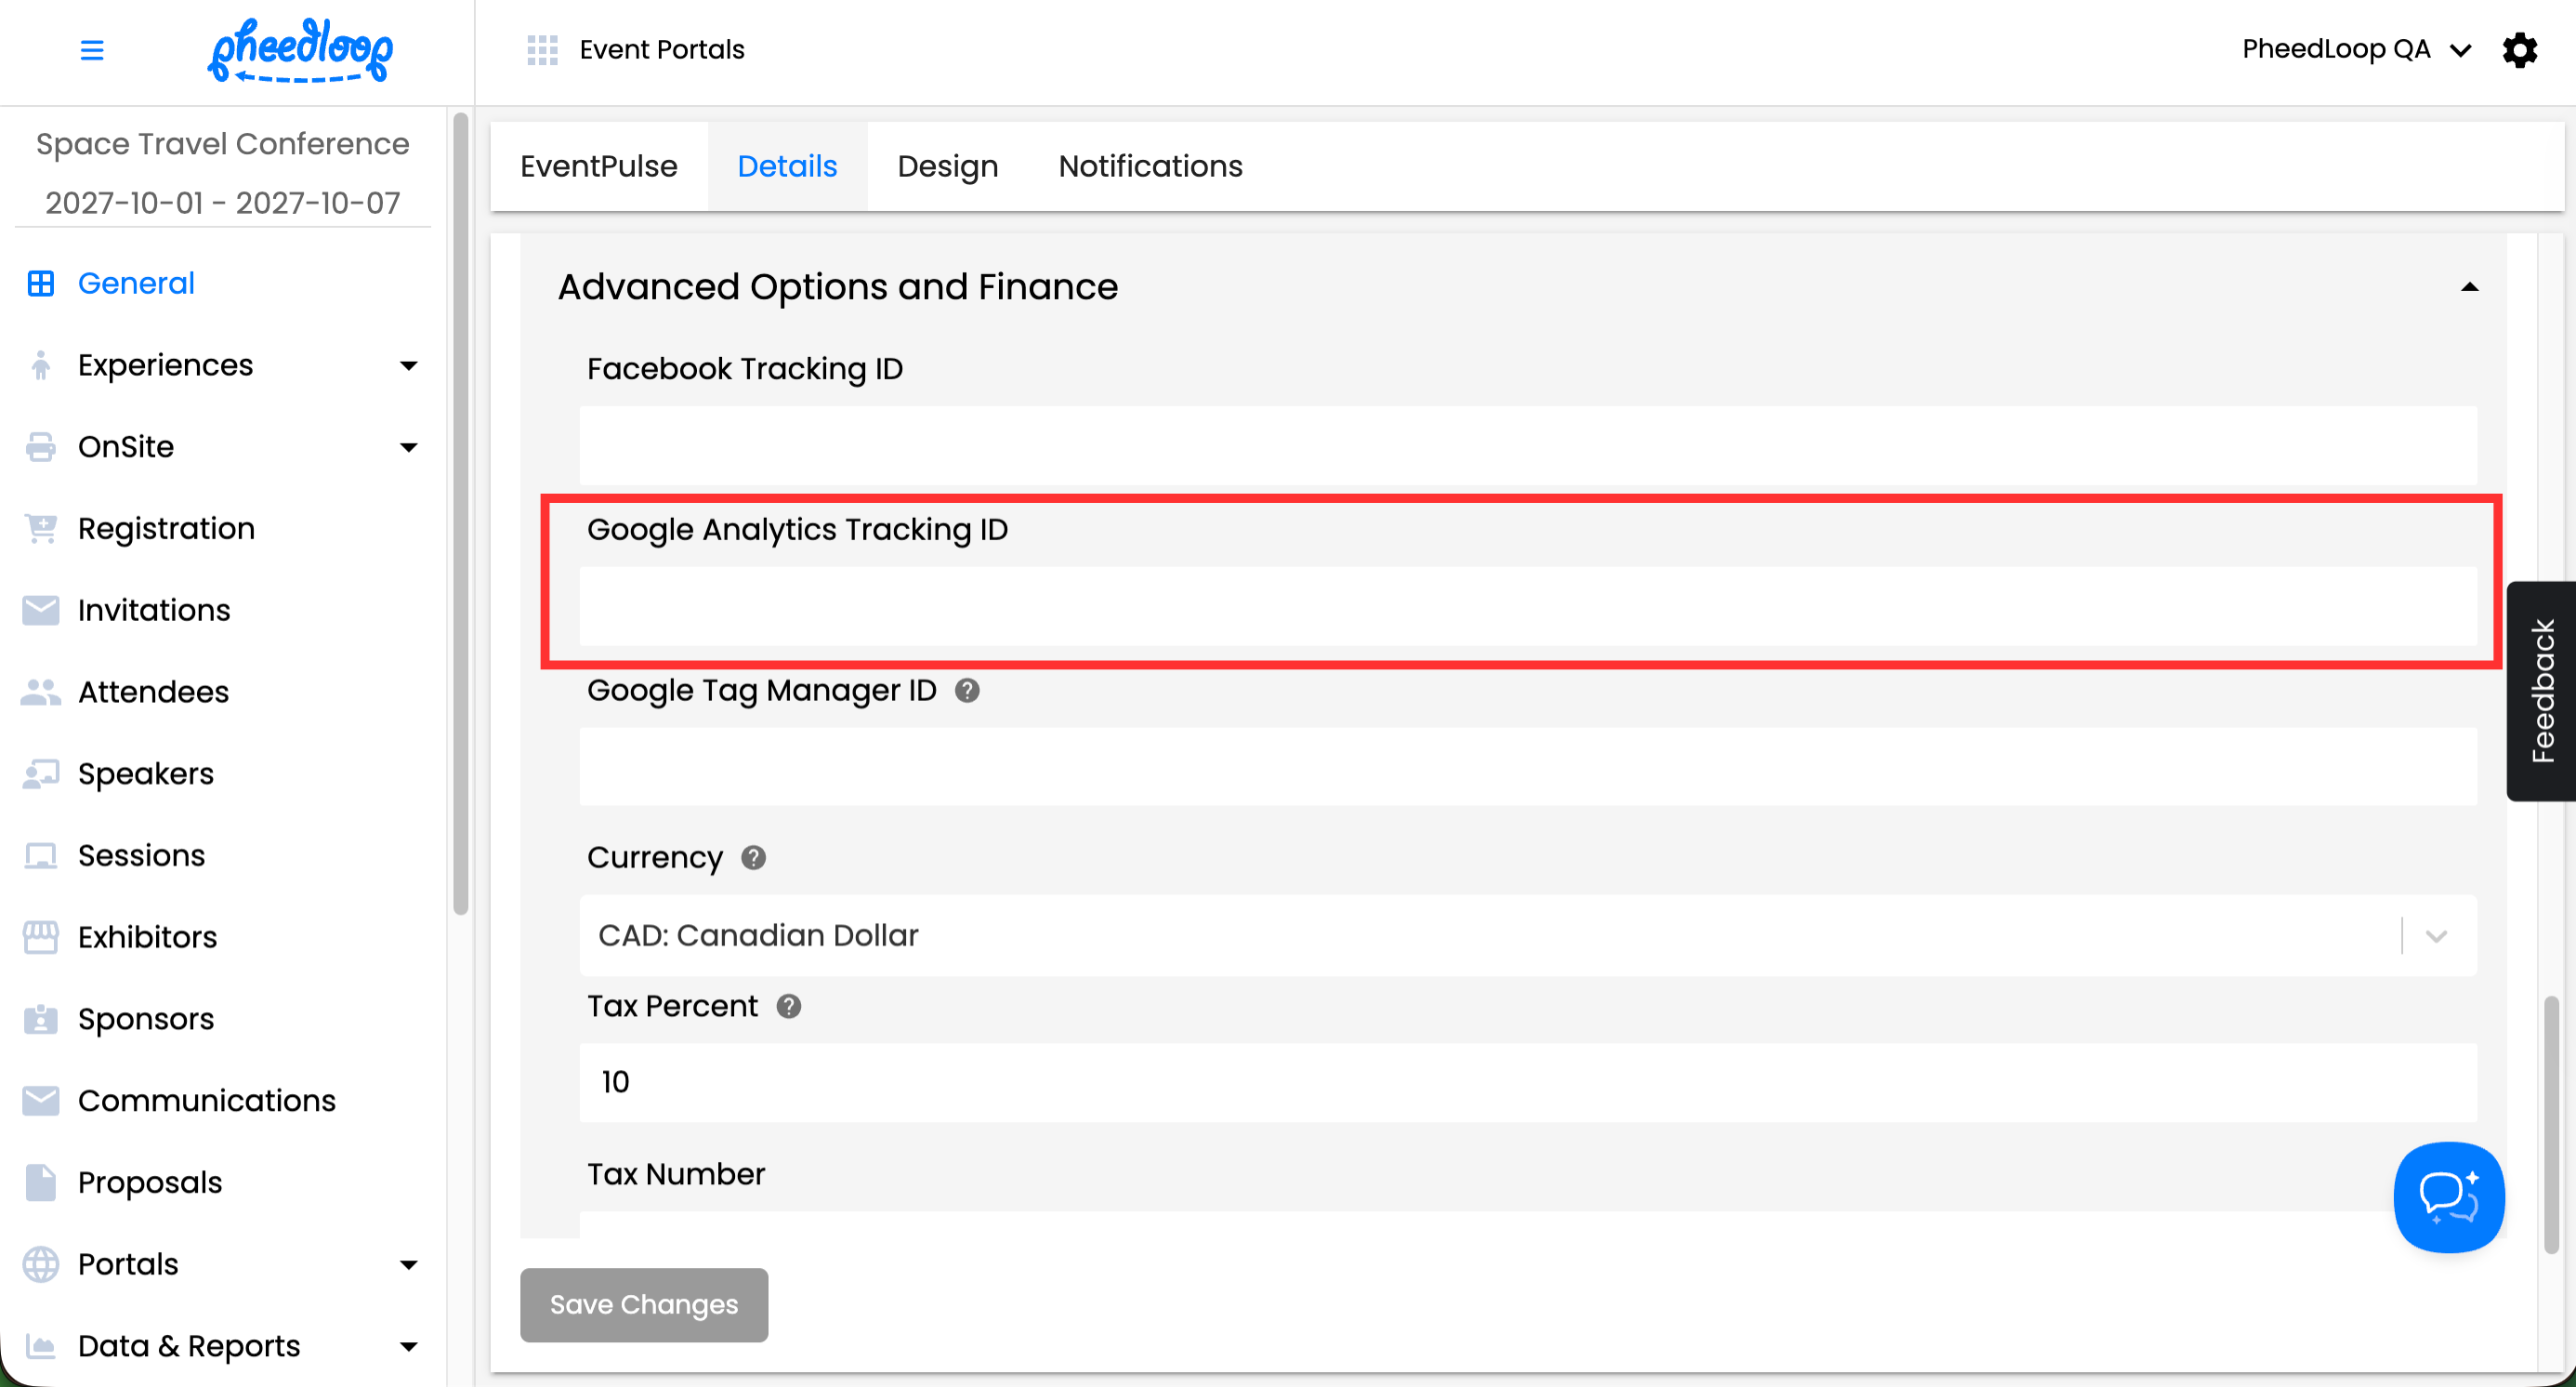Click the Event Portals grid icon
2576x1387 pixels.
(x=542, y=50)
